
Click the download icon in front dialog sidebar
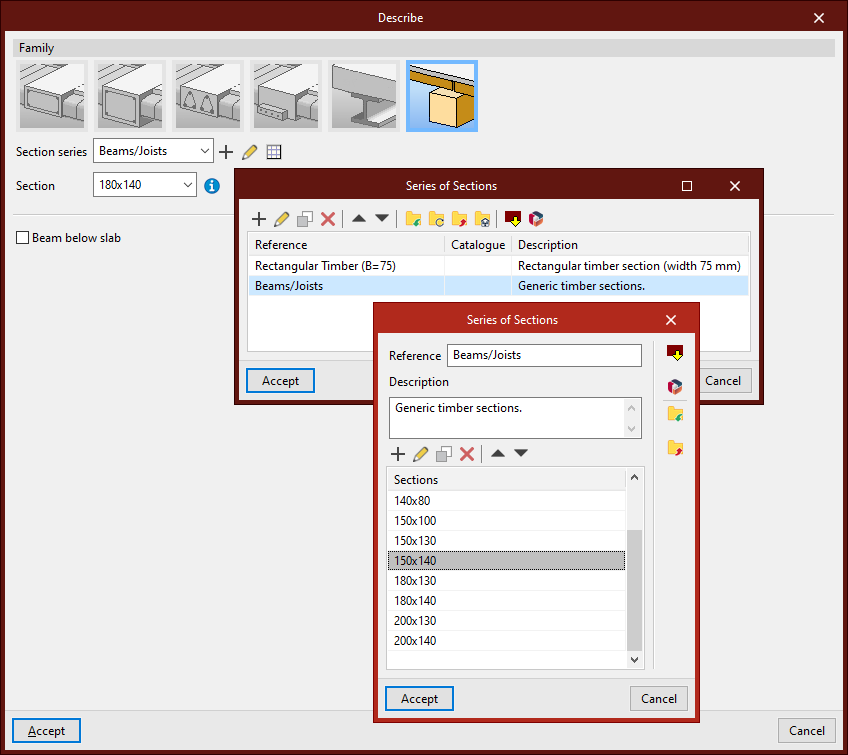(x=675, y=353)
